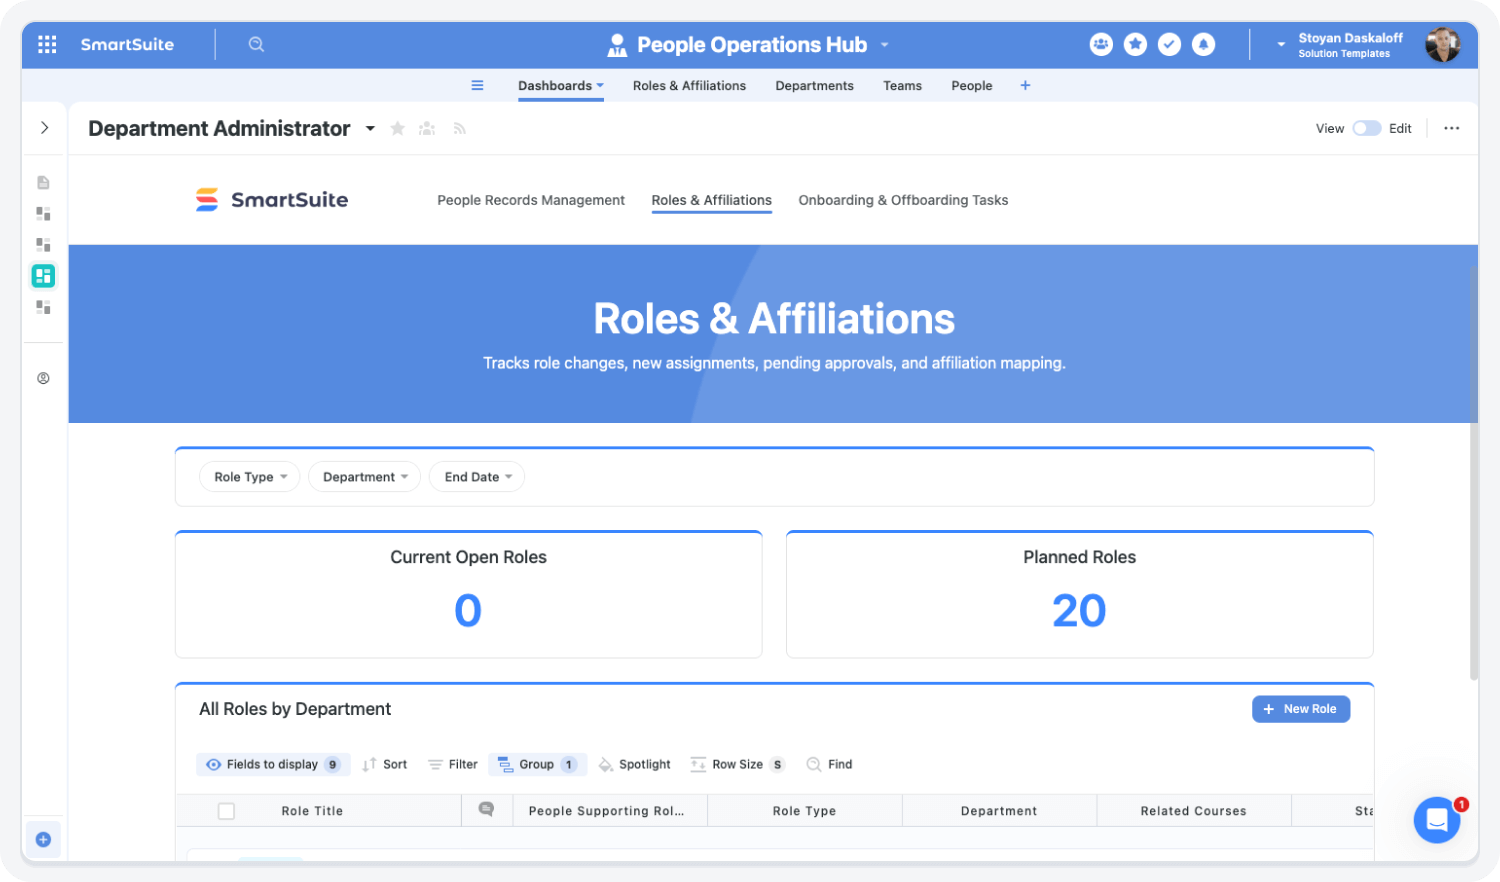
Task: Open the user account dropdown arrow
Action: click(1281, 44)
